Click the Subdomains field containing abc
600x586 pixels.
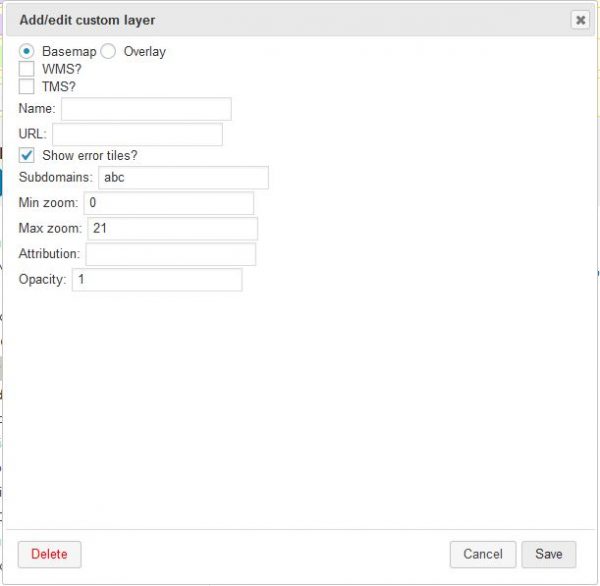183,178
